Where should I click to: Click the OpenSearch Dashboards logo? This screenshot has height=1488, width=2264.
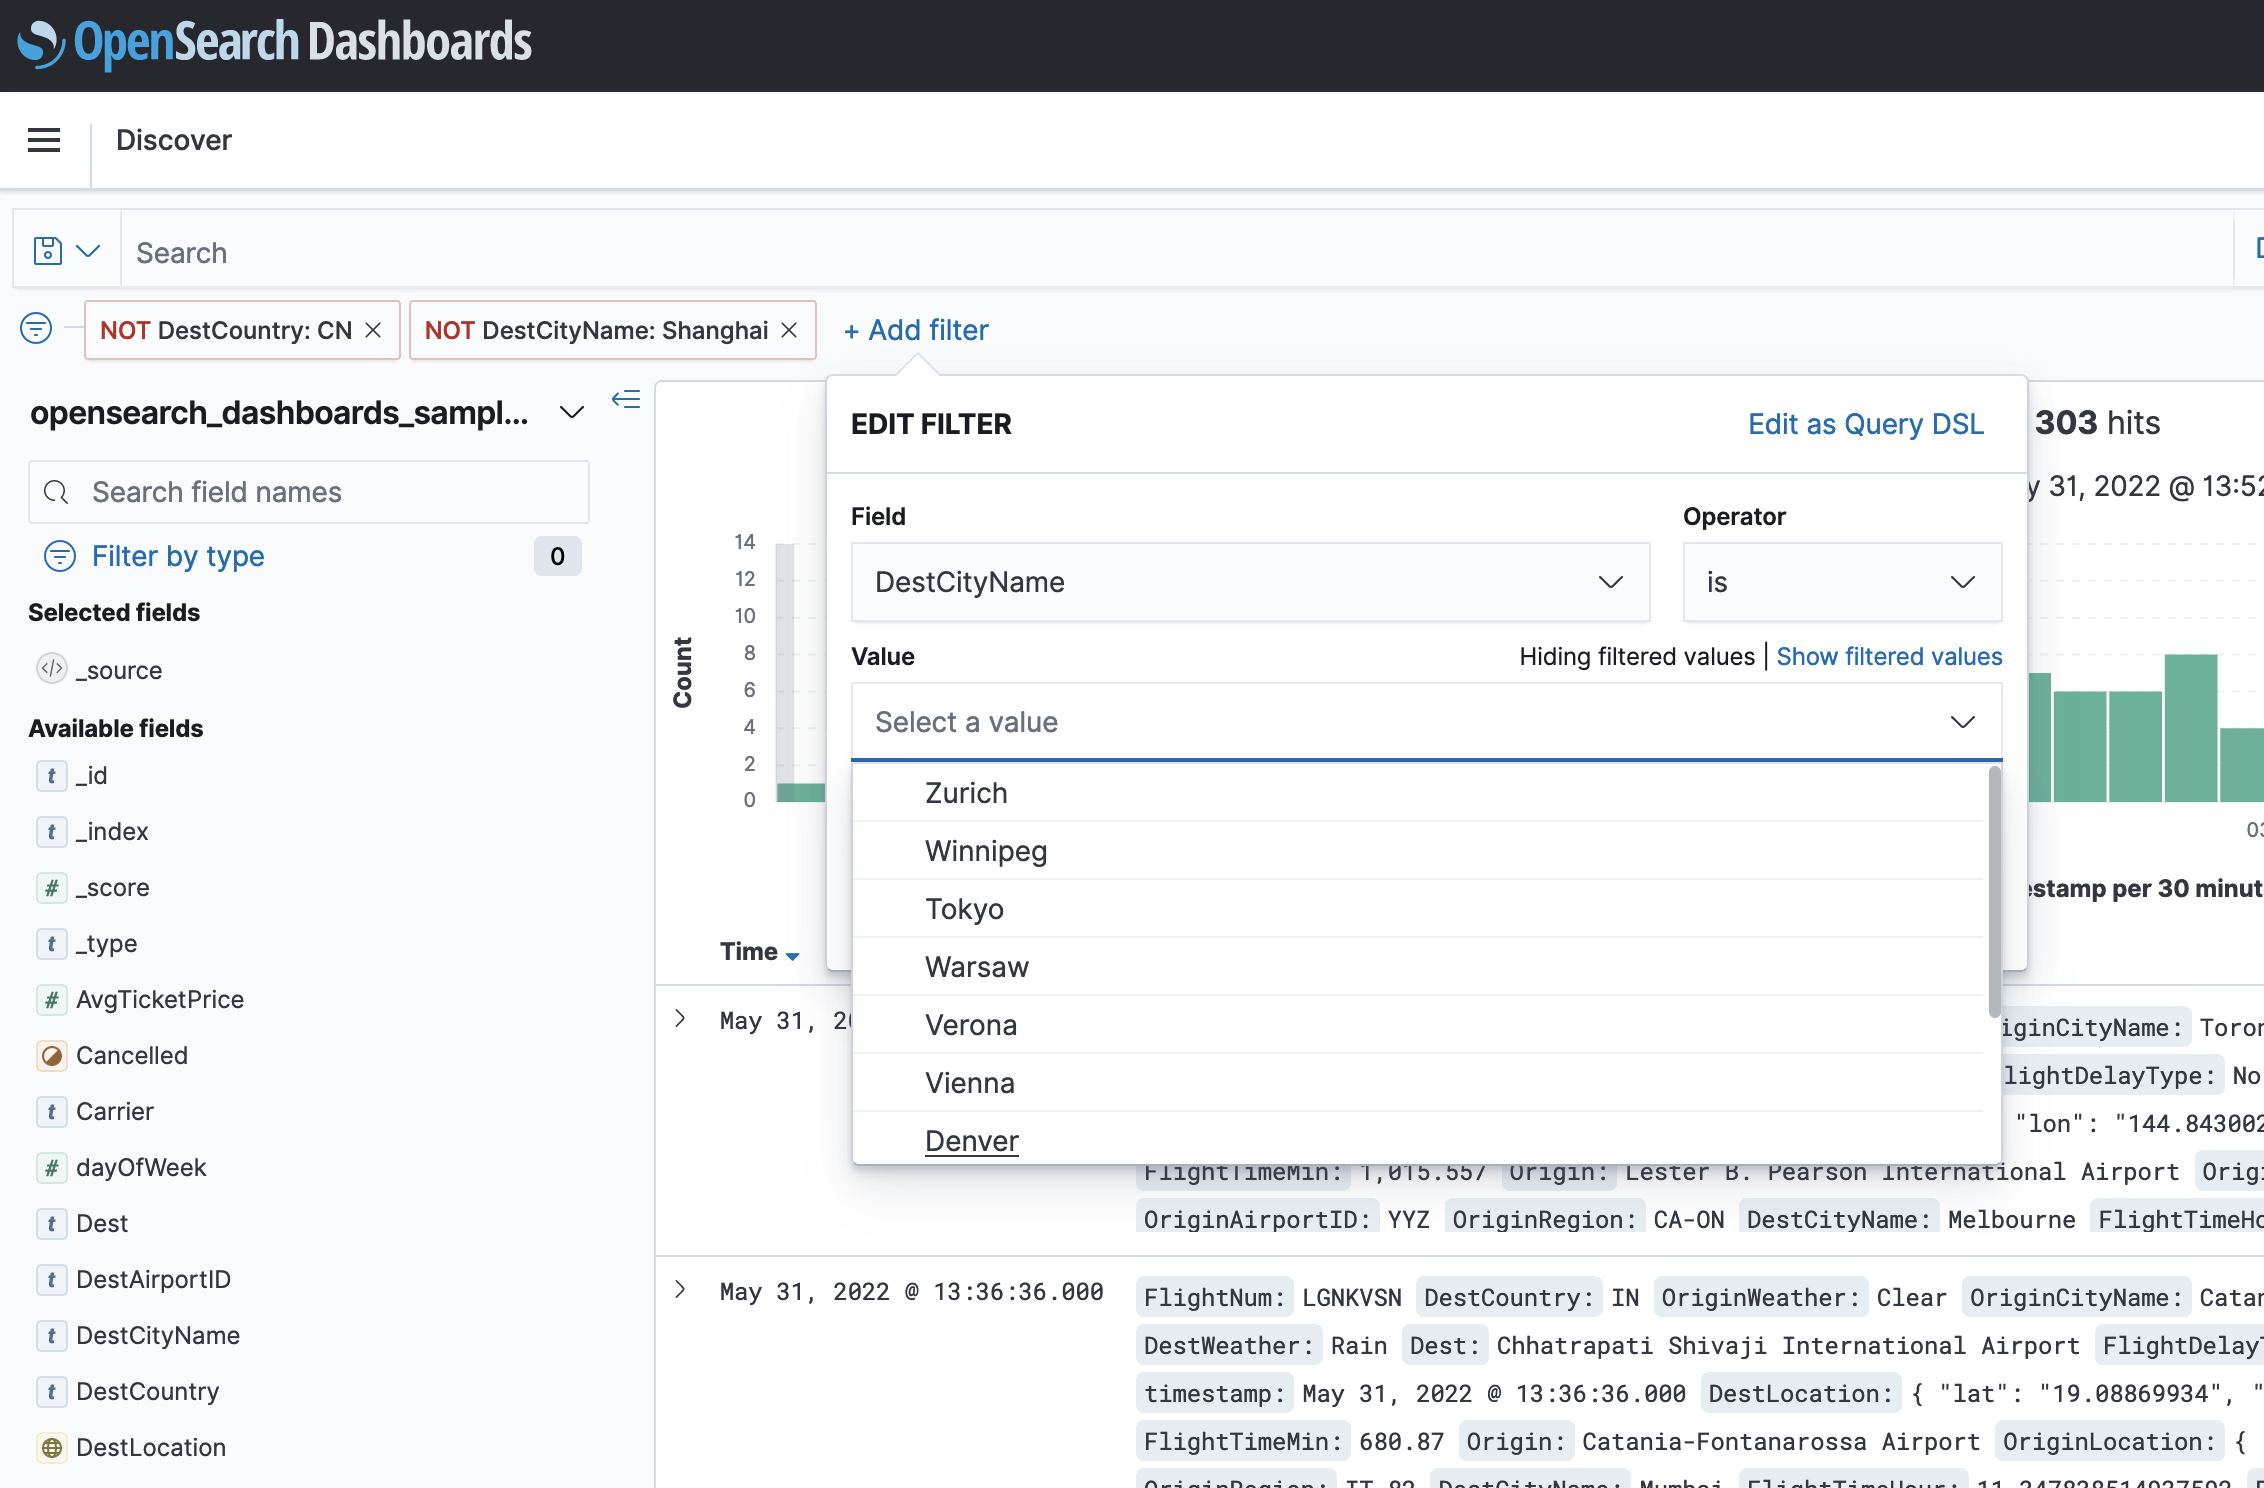click(x=275, y=42)
